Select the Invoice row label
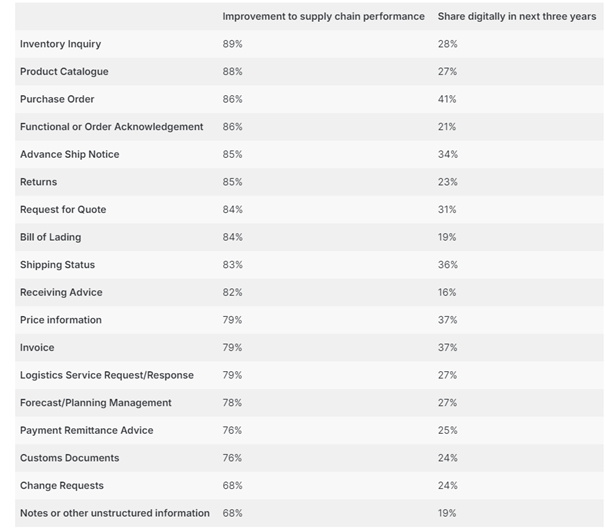This screenshot has width=605, height=529. click(x=37, y=347)
